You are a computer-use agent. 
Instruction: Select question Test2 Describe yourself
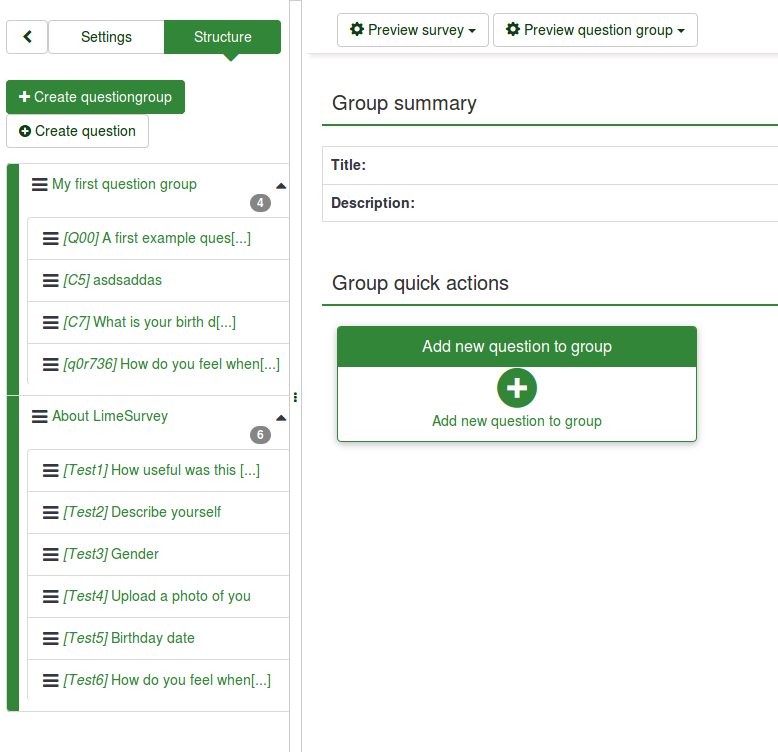click(142, 512)
